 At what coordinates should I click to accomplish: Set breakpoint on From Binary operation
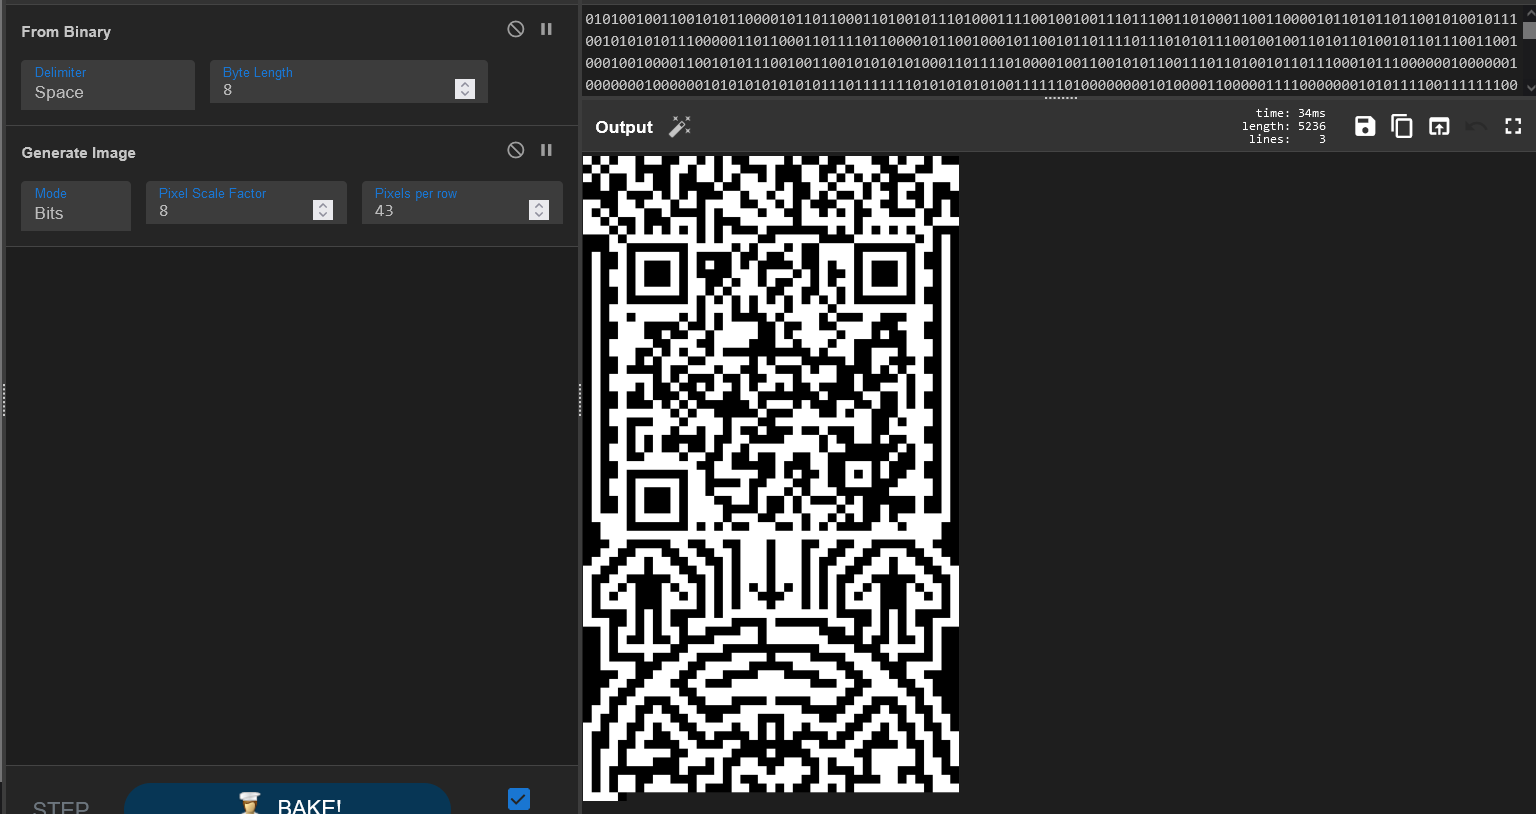(546, 29)
